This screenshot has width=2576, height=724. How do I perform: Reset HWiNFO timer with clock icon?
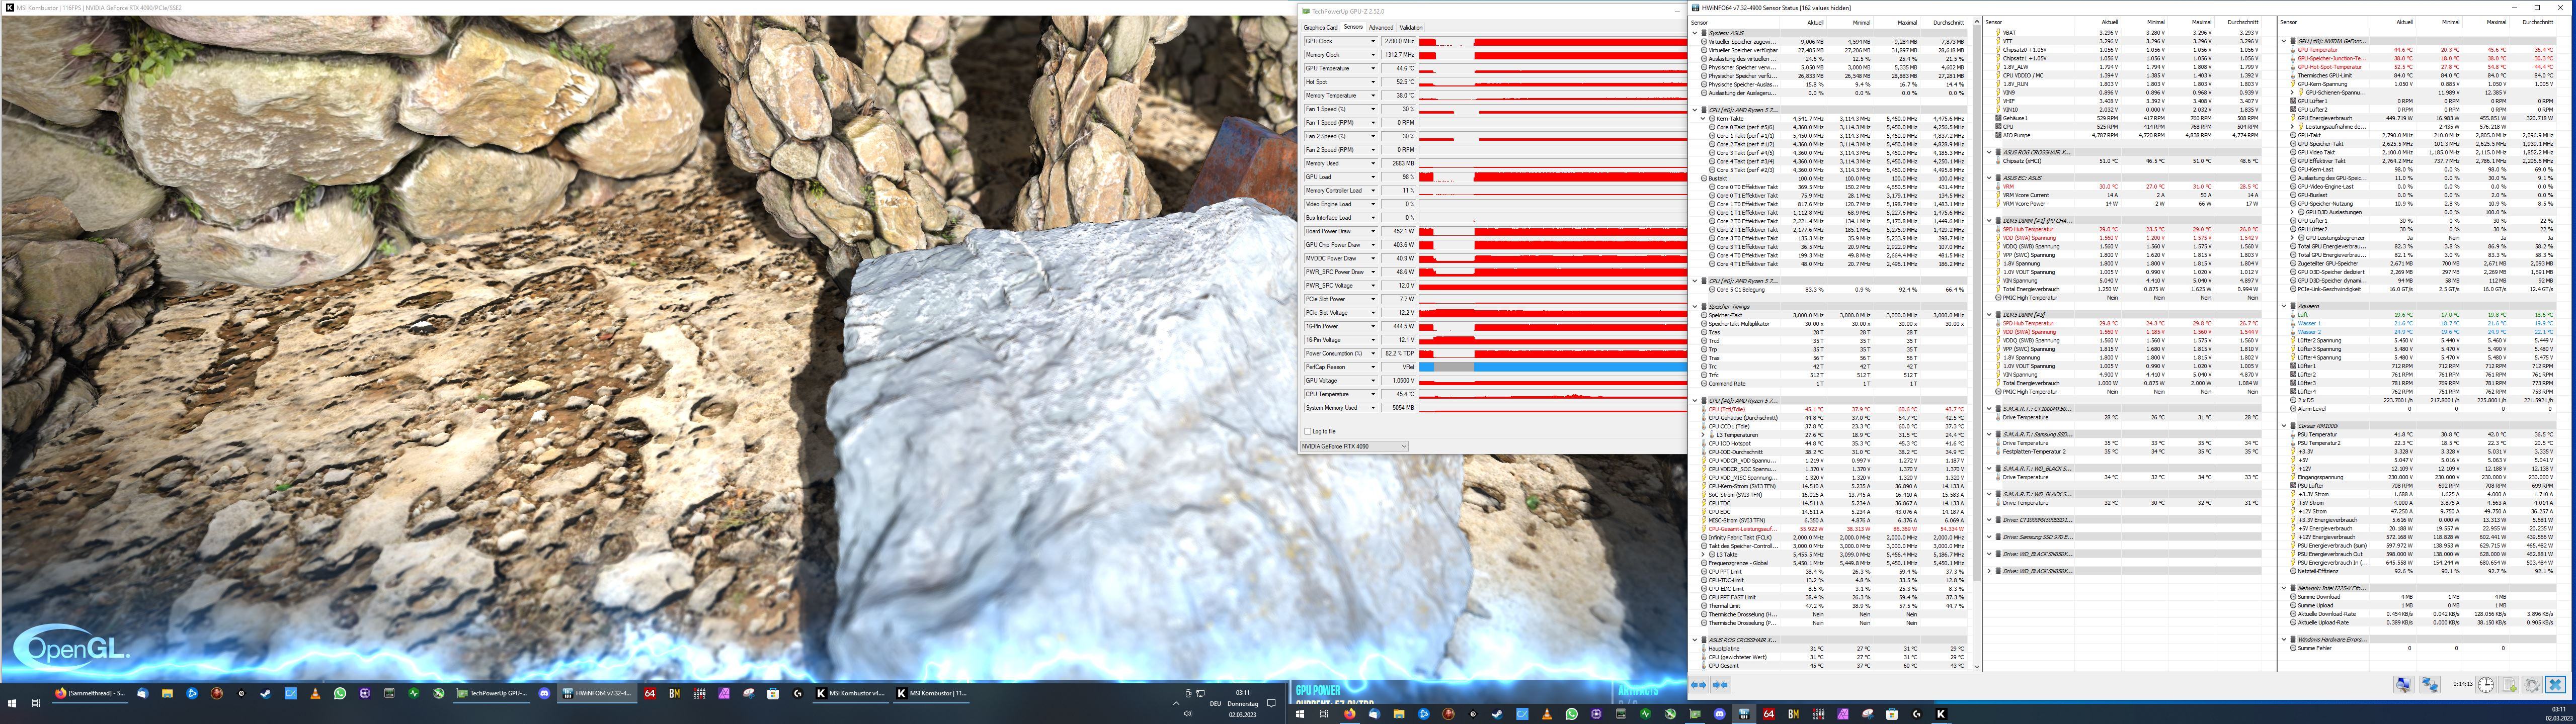click(2486, 685)
